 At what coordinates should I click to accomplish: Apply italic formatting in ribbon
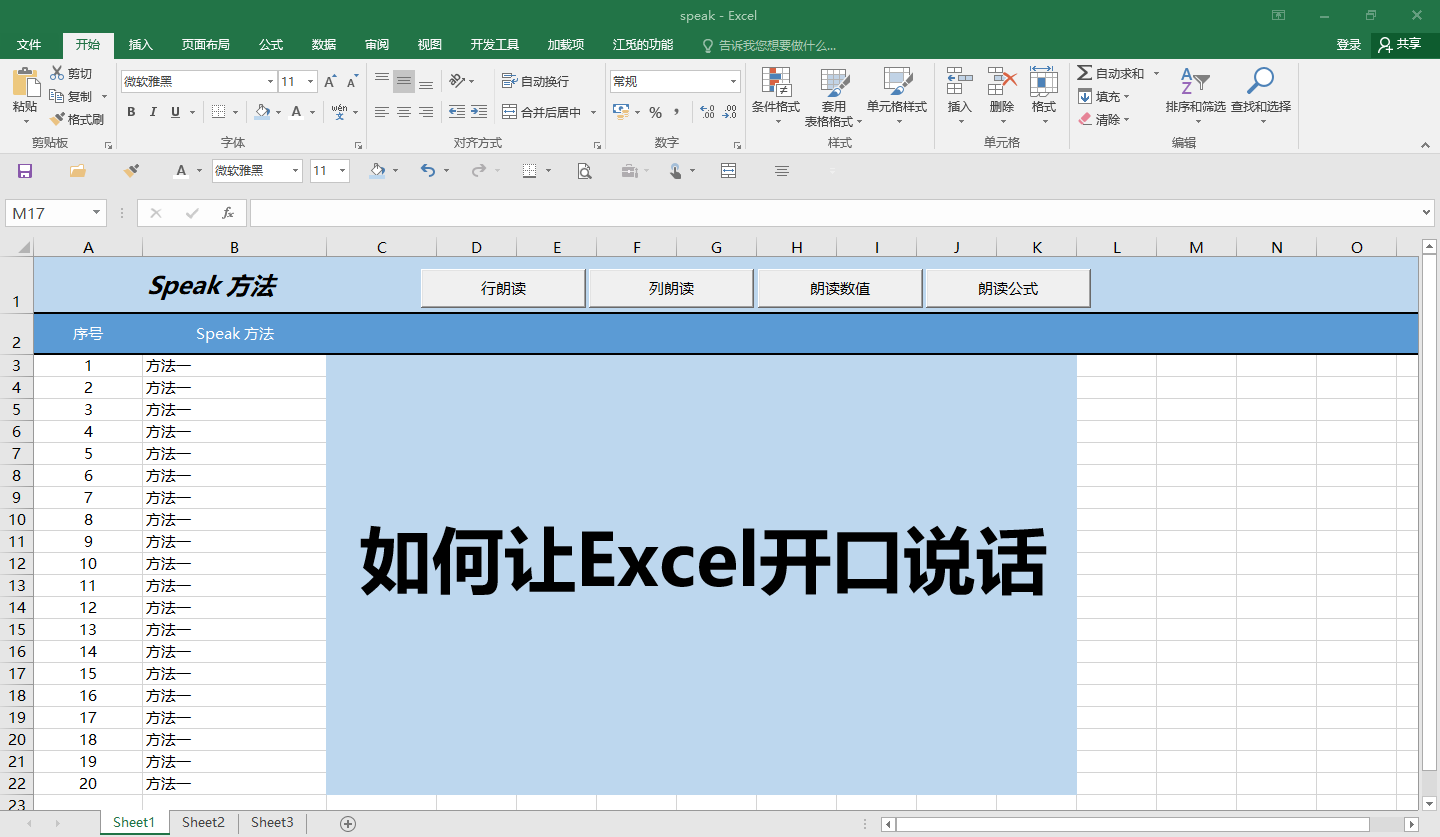[153, 112]
